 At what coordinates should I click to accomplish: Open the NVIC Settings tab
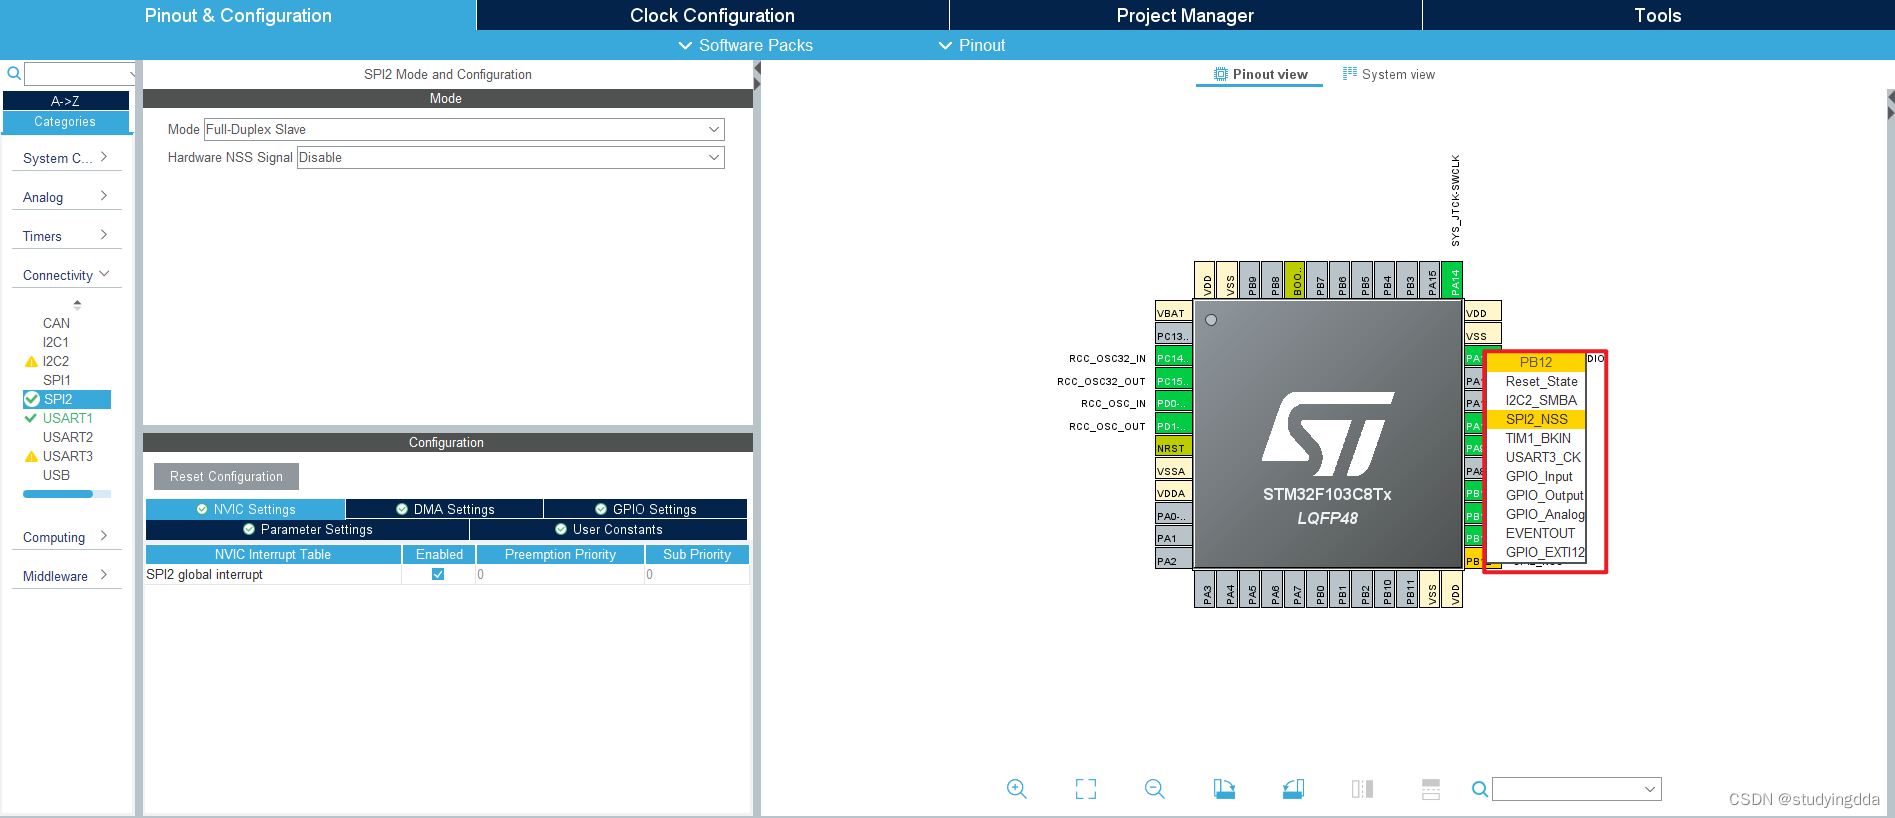246,509
